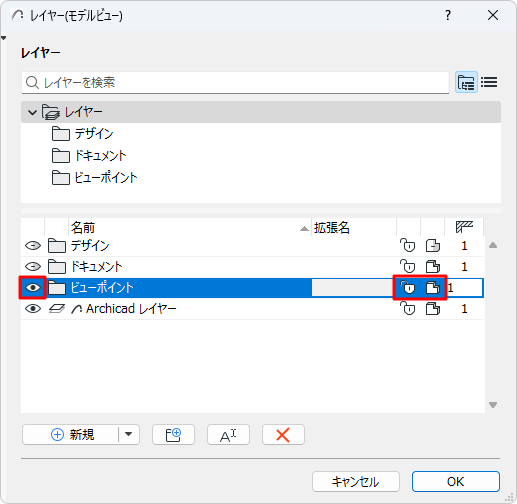This screenshot has width=517, height=504.
Task: Select レイヤー root node text
Action: click(83, 112)
